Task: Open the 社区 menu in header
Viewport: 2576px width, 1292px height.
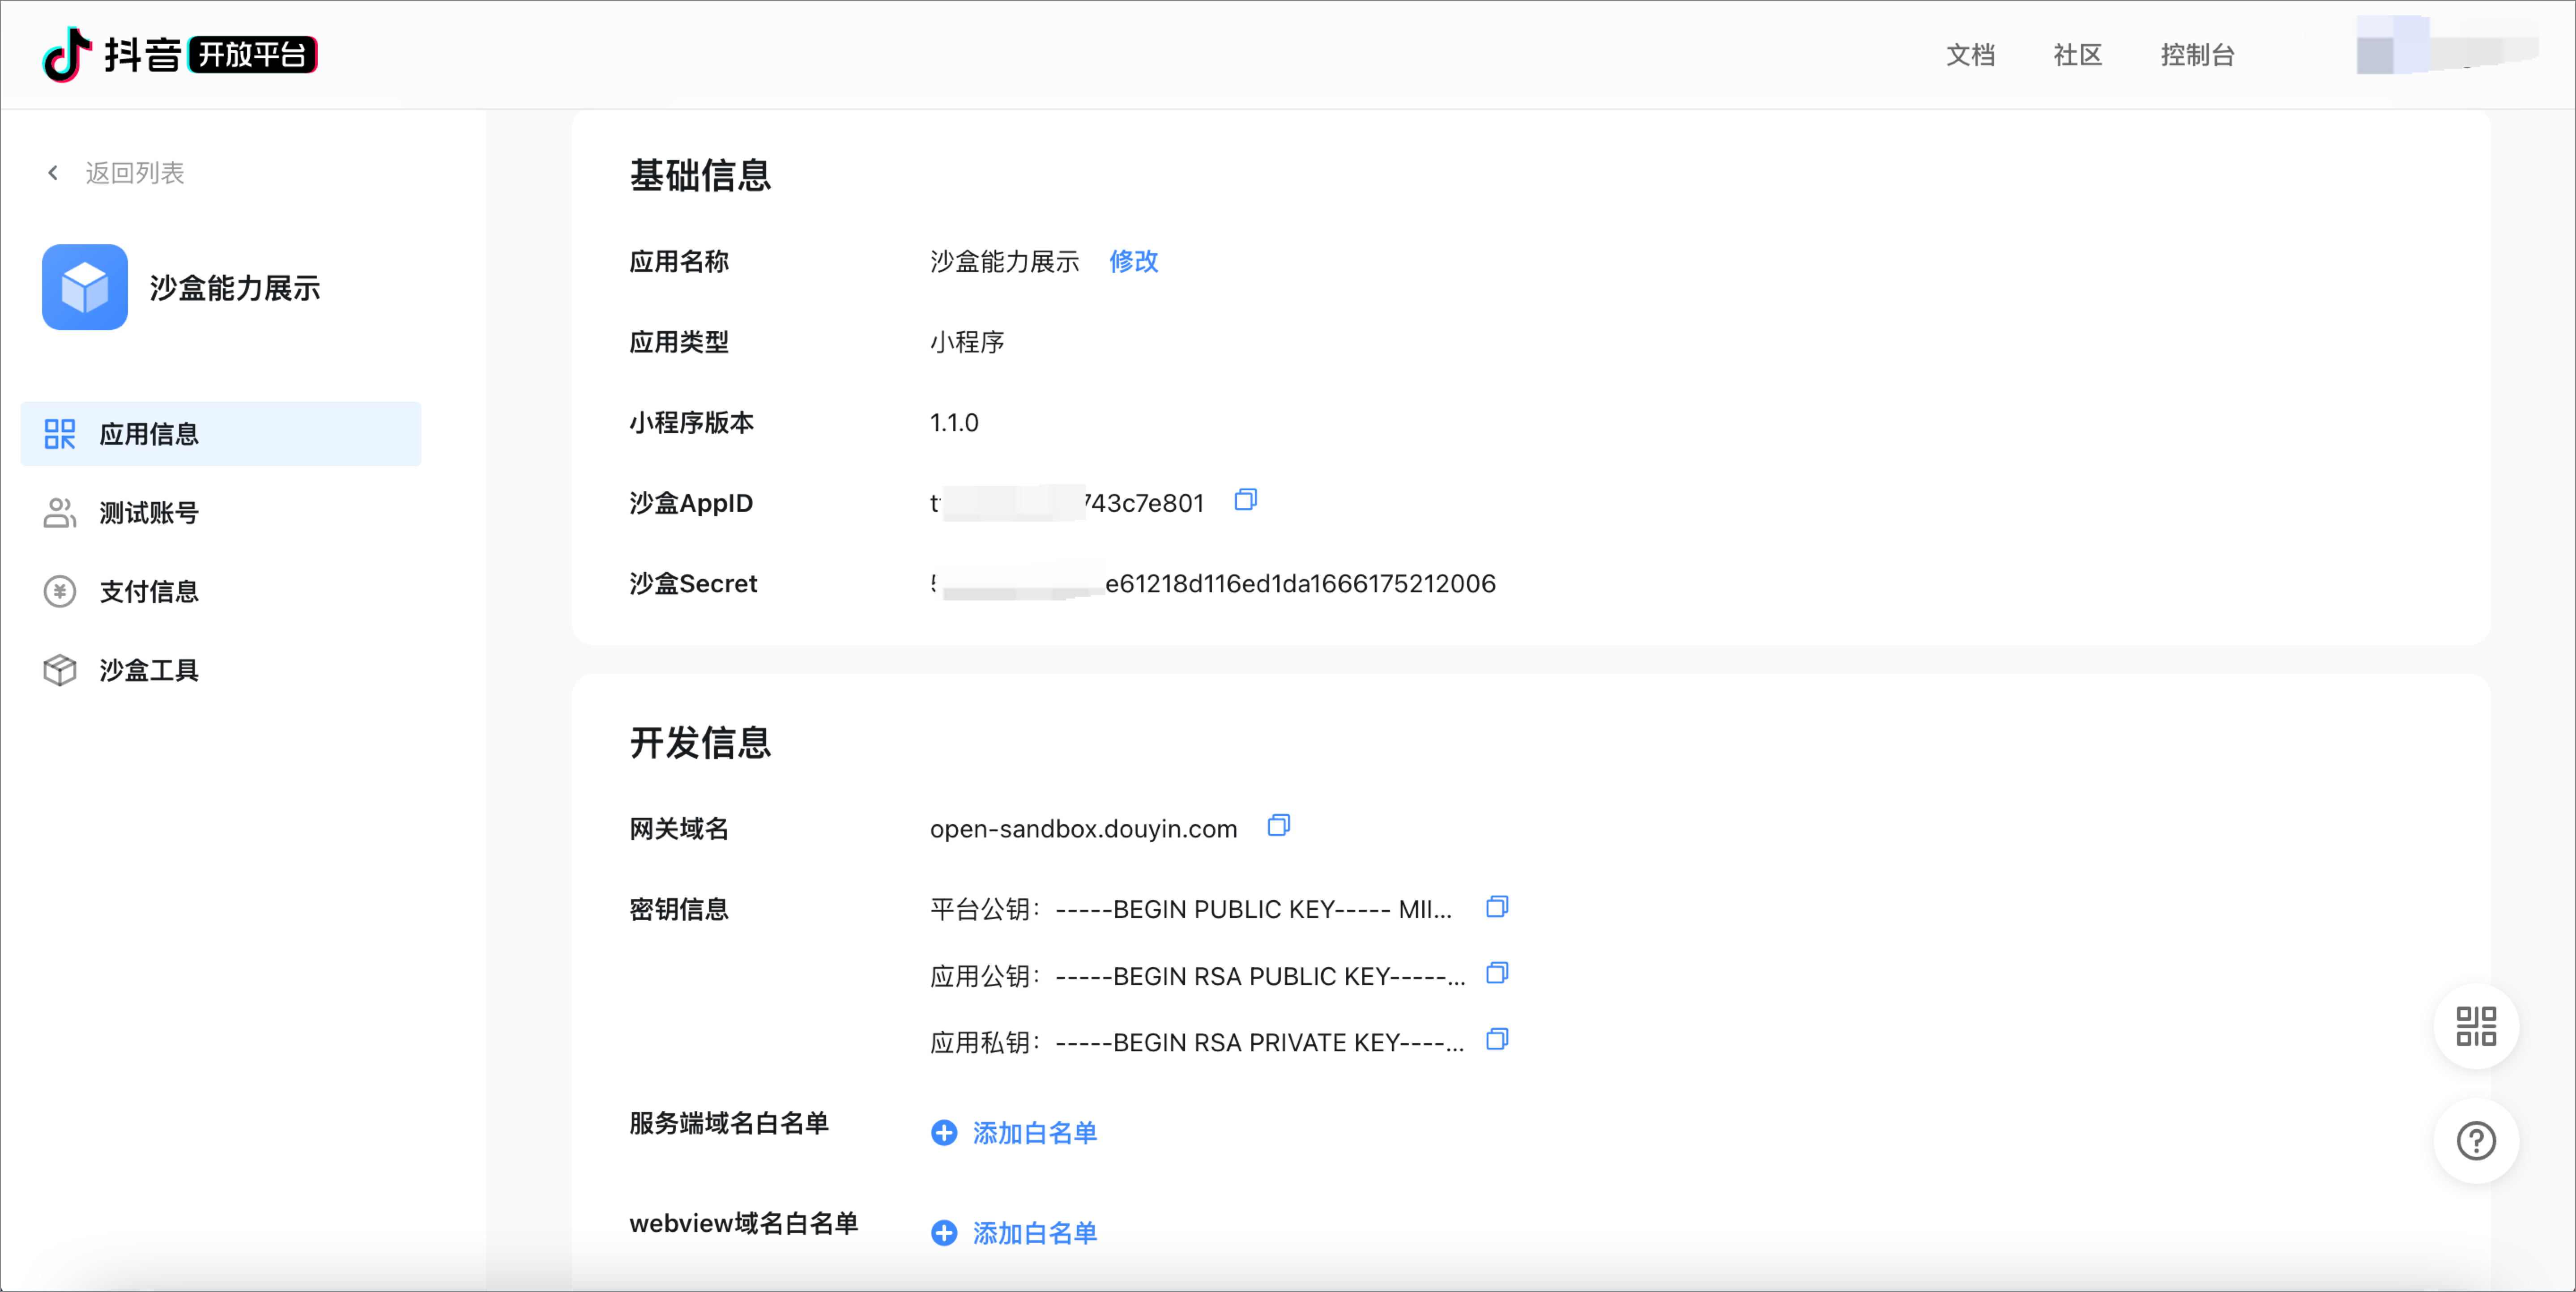Action: (x=2077, y=55)
